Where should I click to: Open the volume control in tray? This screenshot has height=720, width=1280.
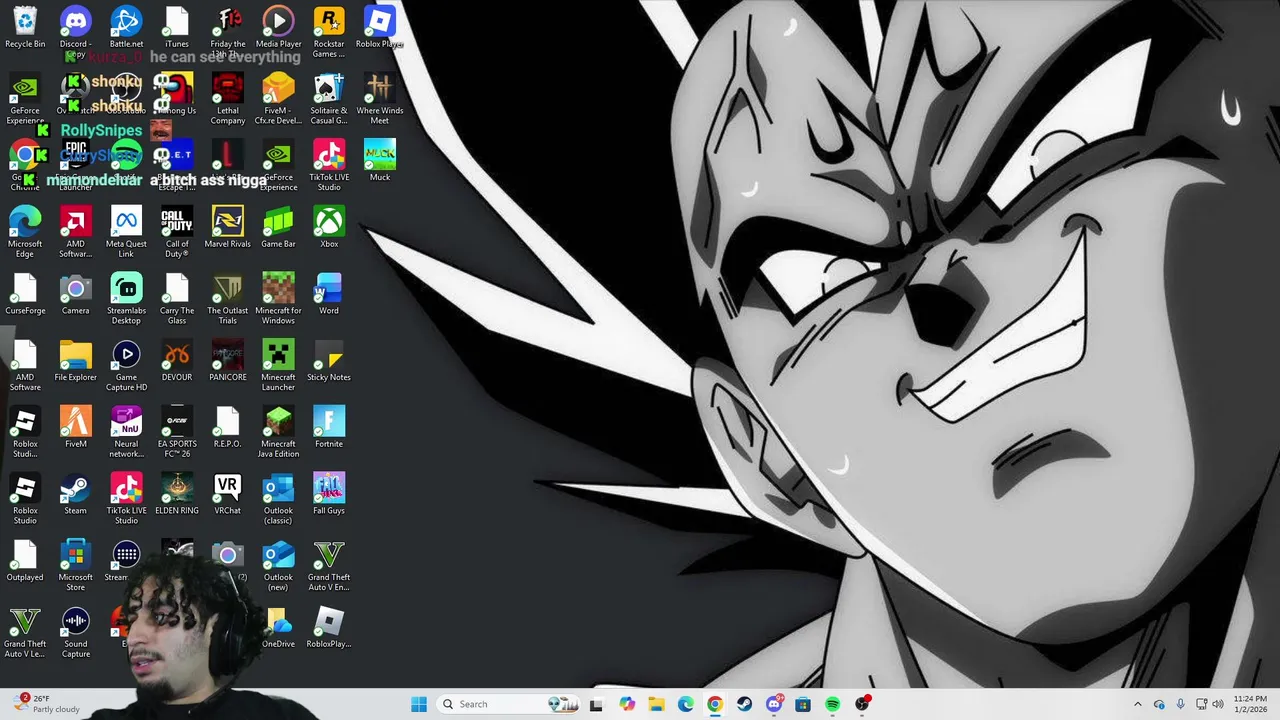[1218, 704]
